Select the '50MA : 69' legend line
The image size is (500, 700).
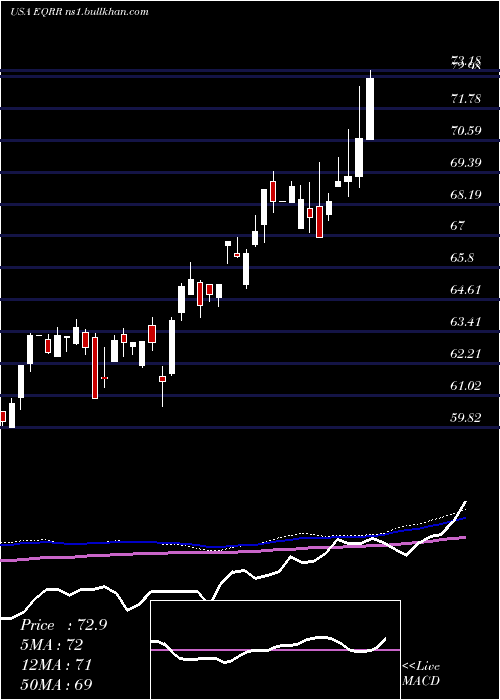pyautogui.click(x=57, y=684)
